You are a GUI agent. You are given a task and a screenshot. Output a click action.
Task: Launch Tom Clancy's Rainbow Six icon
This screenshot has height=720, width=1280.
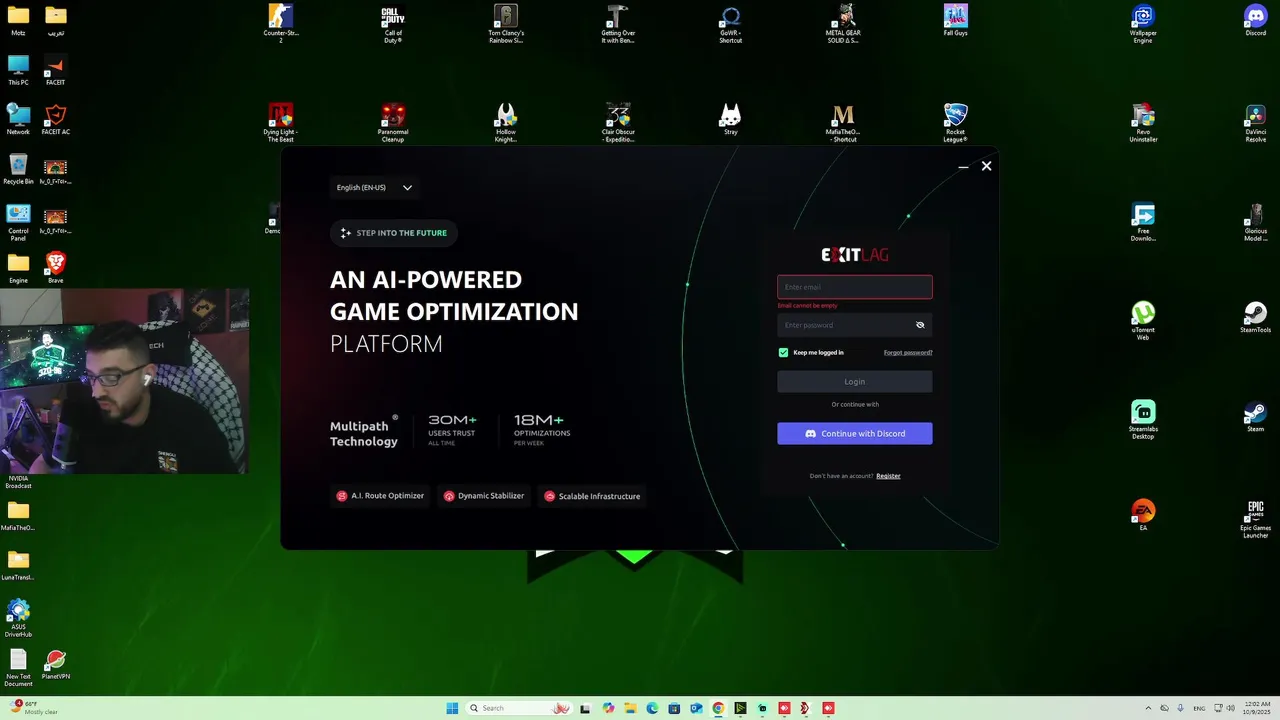pos(506,23)
